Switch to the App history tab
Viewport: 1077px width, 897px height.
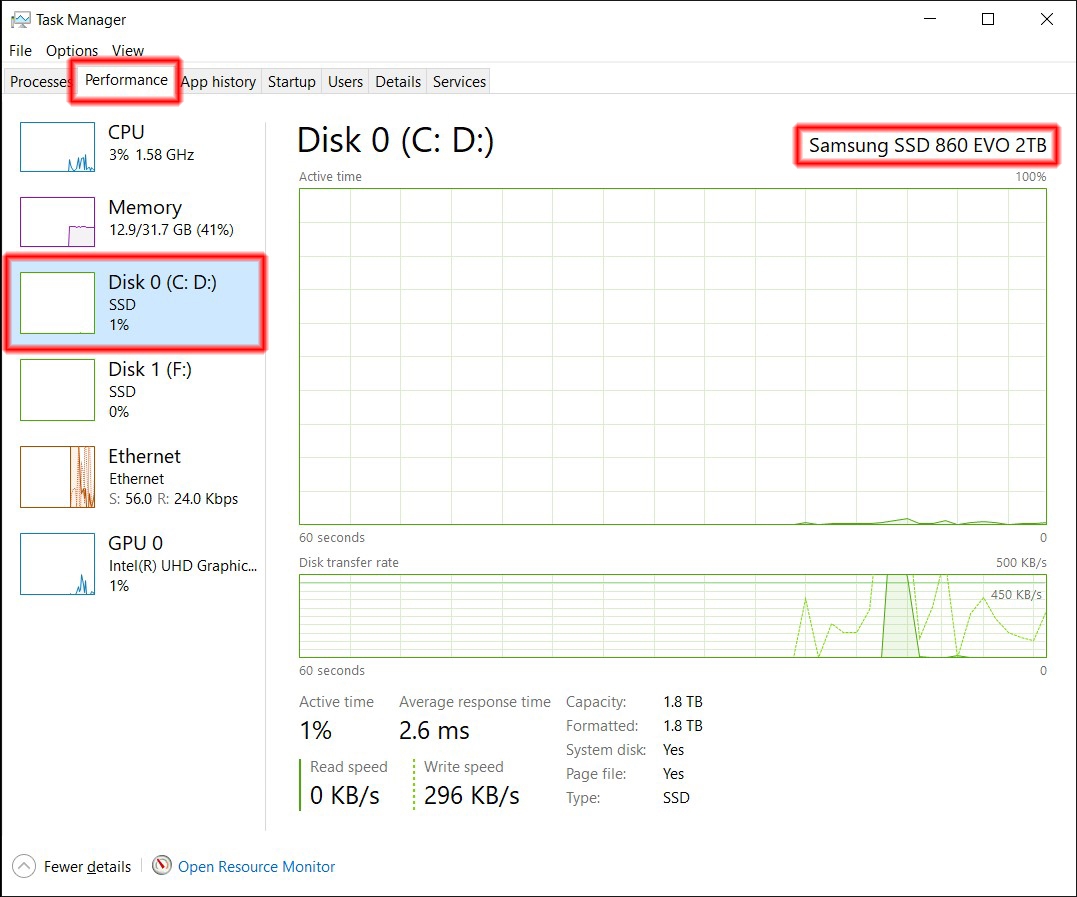pos(218,82)
